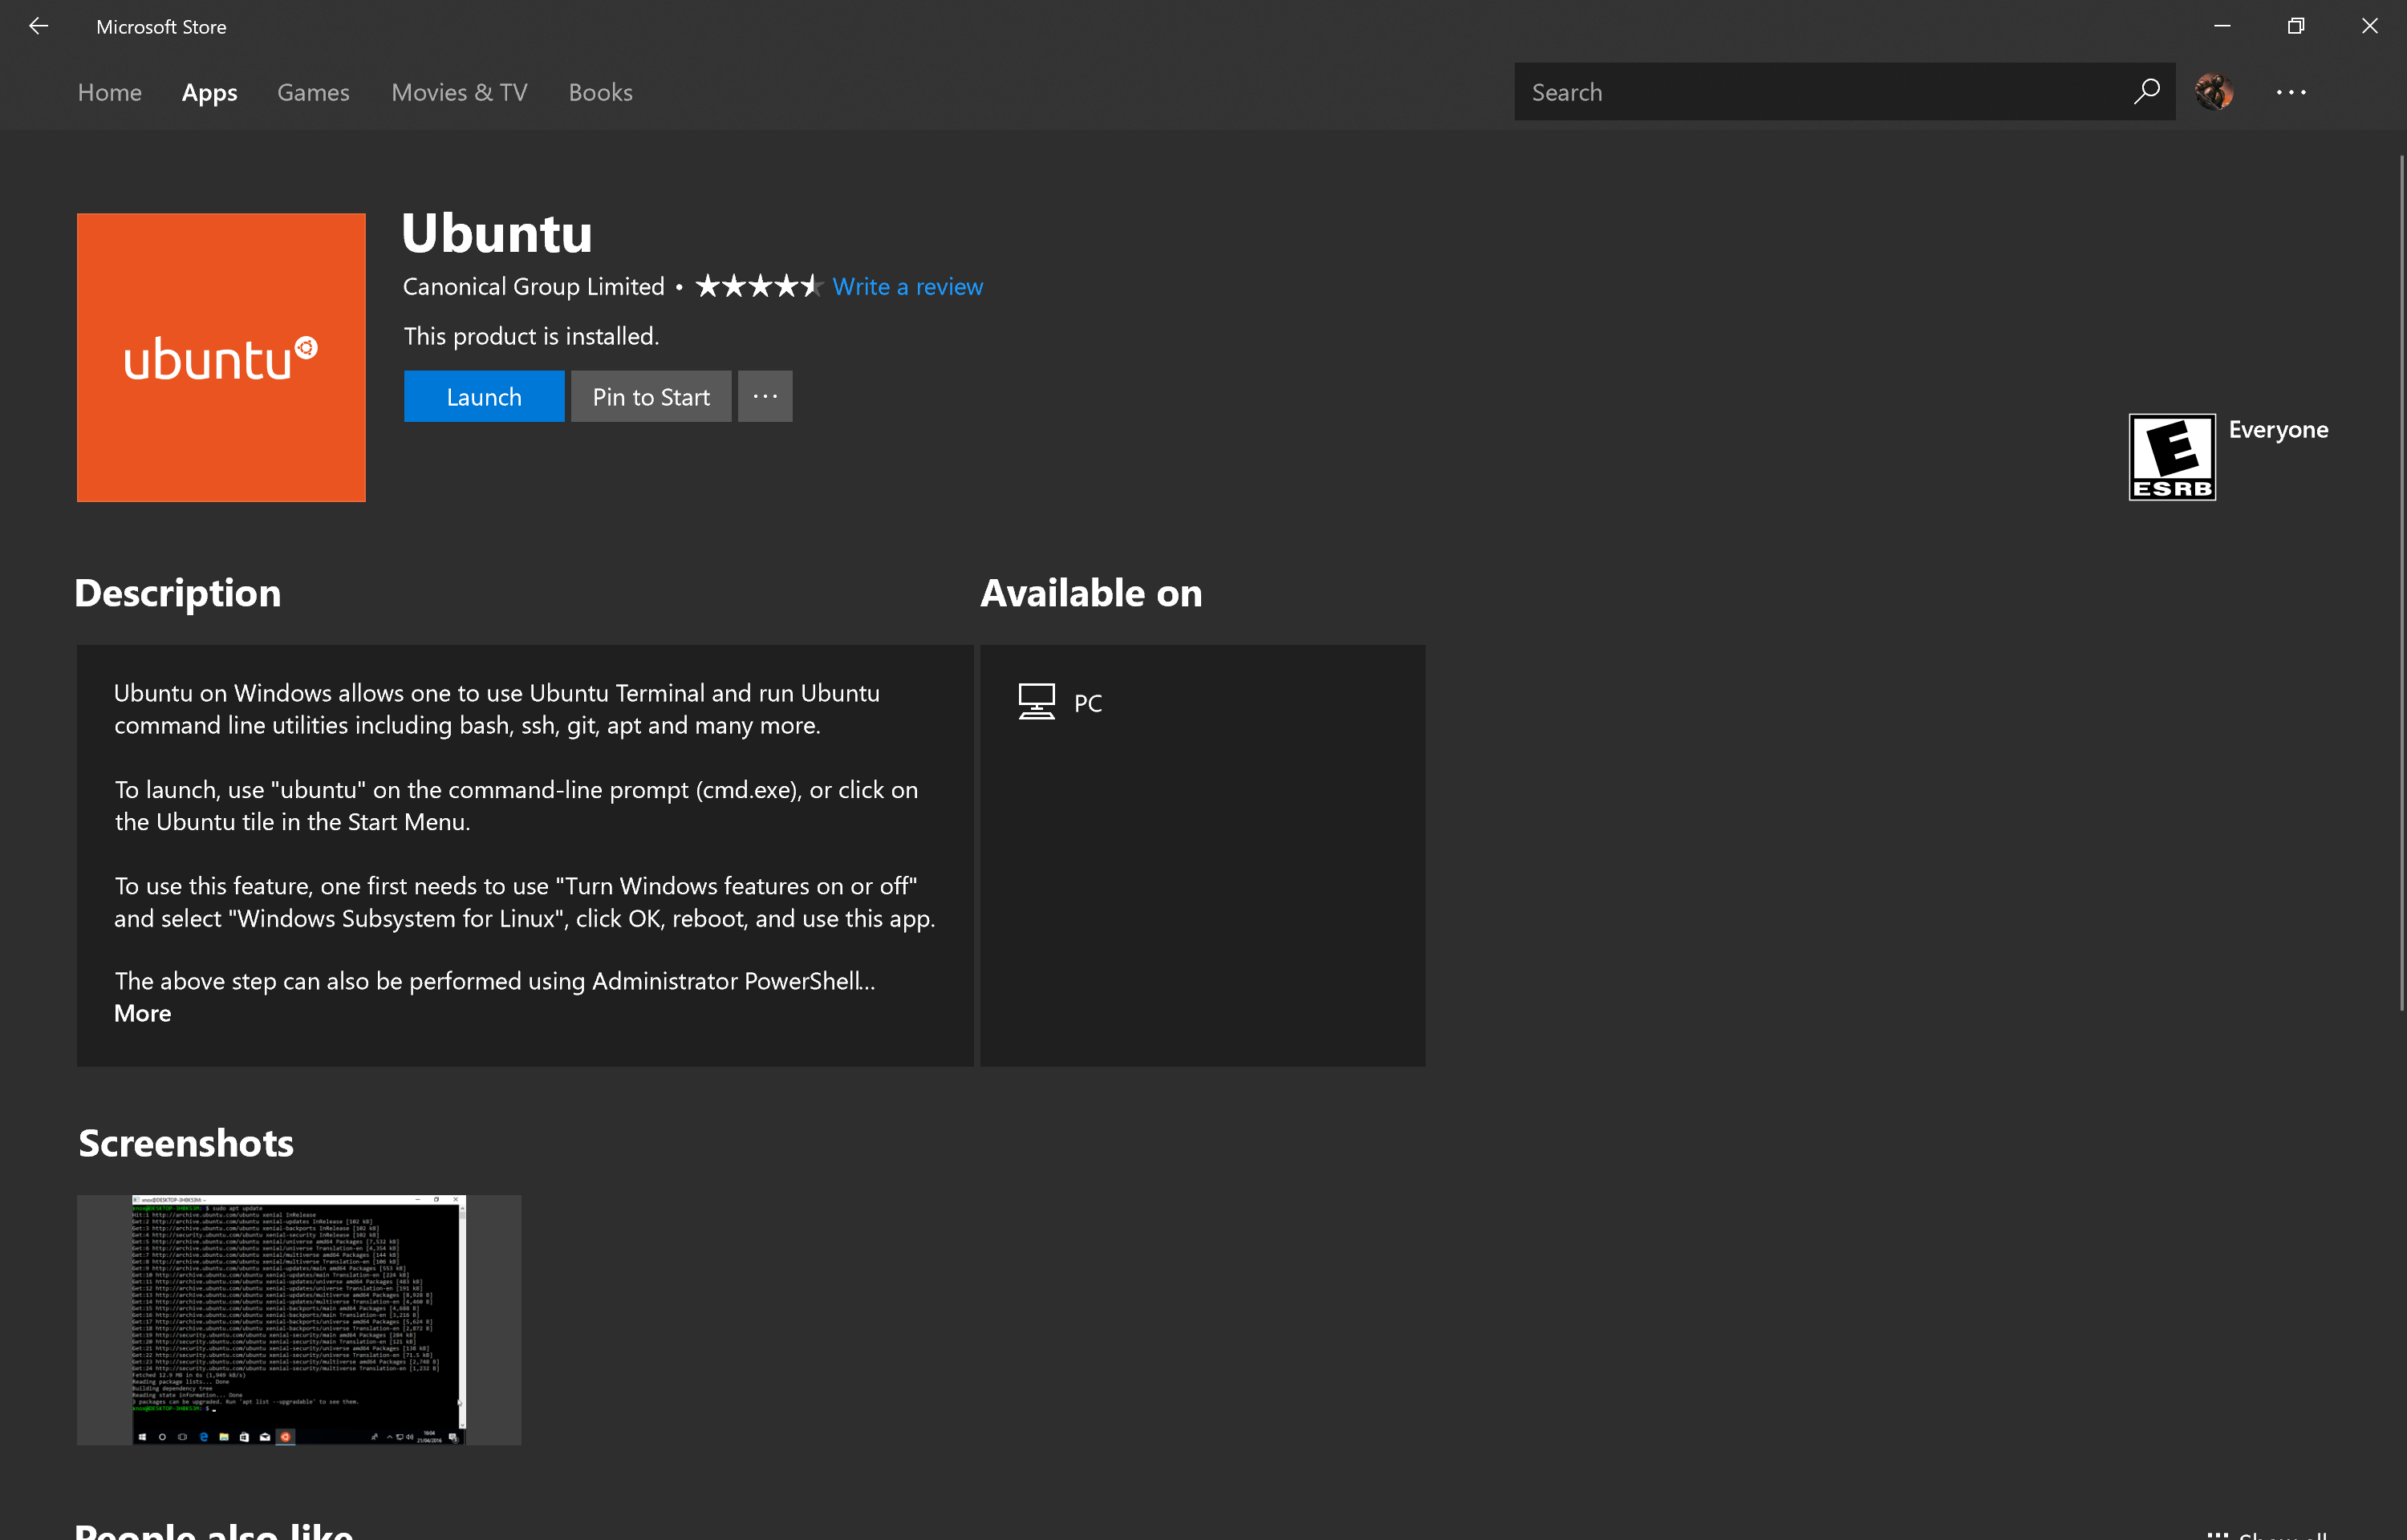Screen dimensions: 2407x1540
Task: Open the Ubuntu terminal screenshot thumbnail
Action: (299, 1320)
